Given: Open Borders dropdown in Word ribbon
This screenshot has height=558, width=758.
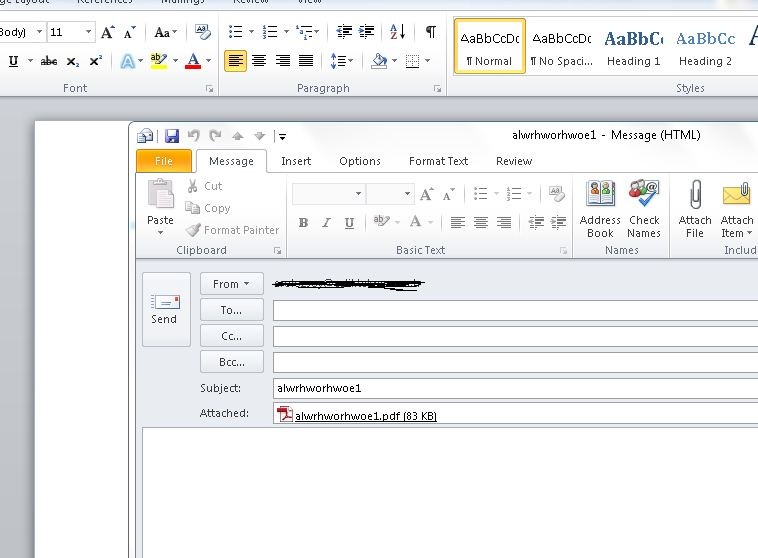Looking at the screenshot, I should coord(427,61).
